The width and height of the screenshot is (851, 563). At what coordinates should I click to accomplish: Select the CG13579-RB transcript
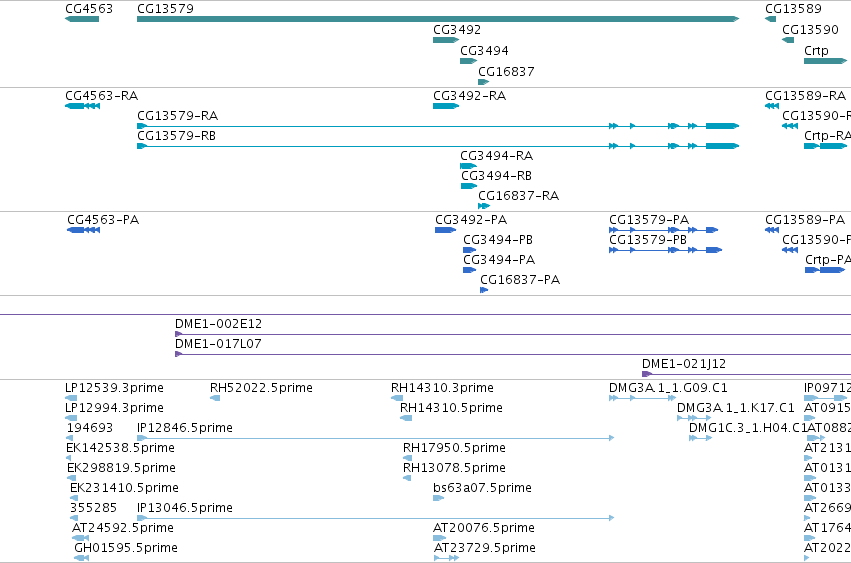(x=438, y=146)
